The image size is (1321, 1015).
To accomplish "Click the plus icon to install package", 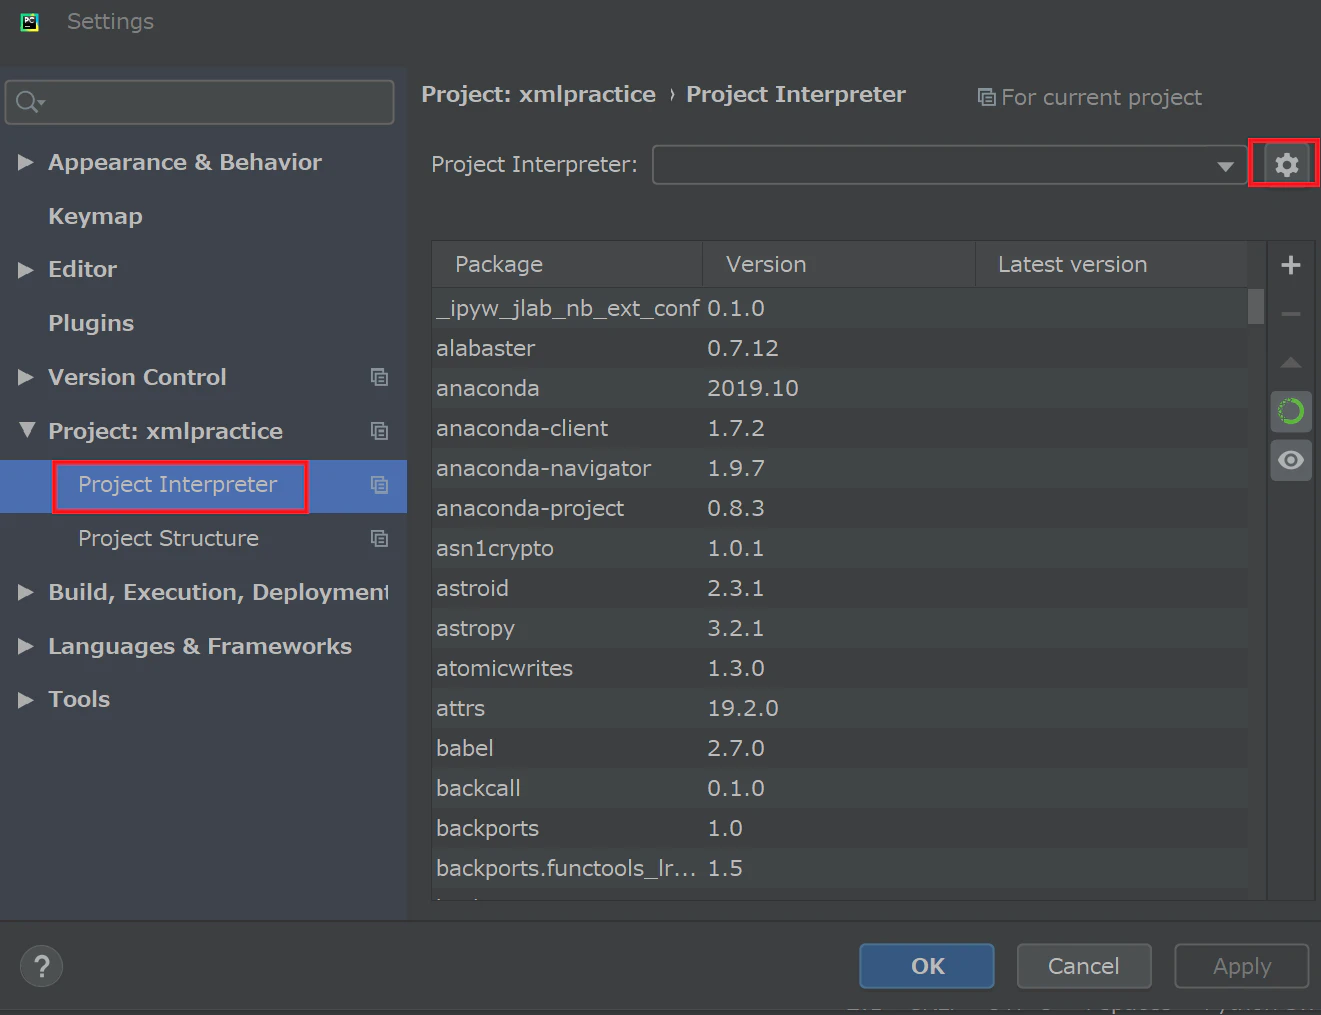I will pos(1291,265).
